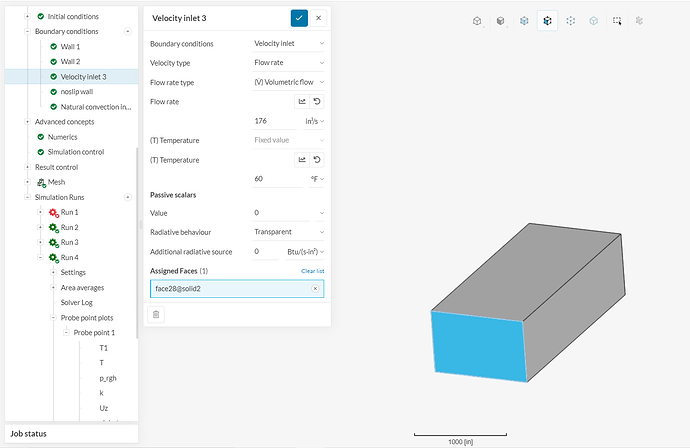Edit Additional radiative source value field
Viewport: 690px width, 448px height.
[x=265, y=251]
